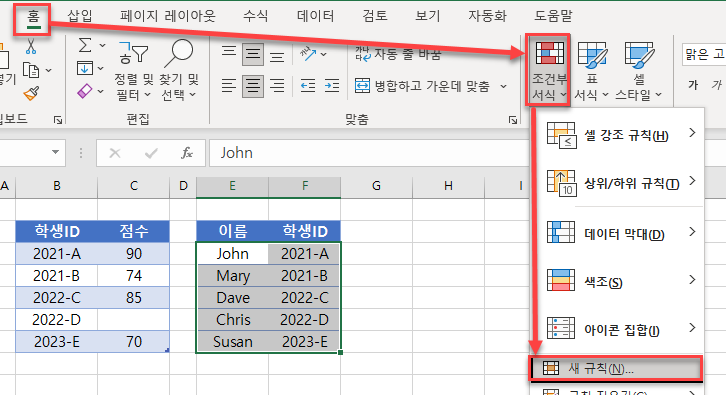
Task: Center text horizontally
Action: click(253, 86)
